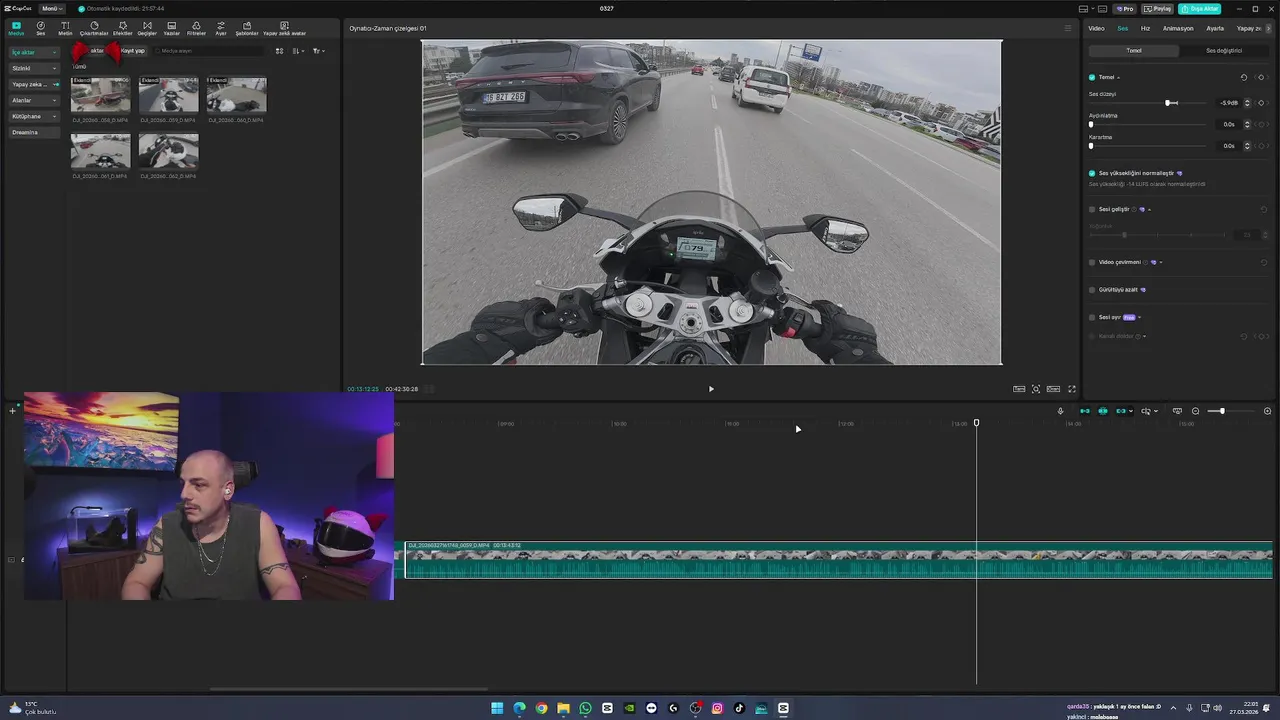
Task: Open File Explorer from the taskbar
Action: tap(563, 708)
